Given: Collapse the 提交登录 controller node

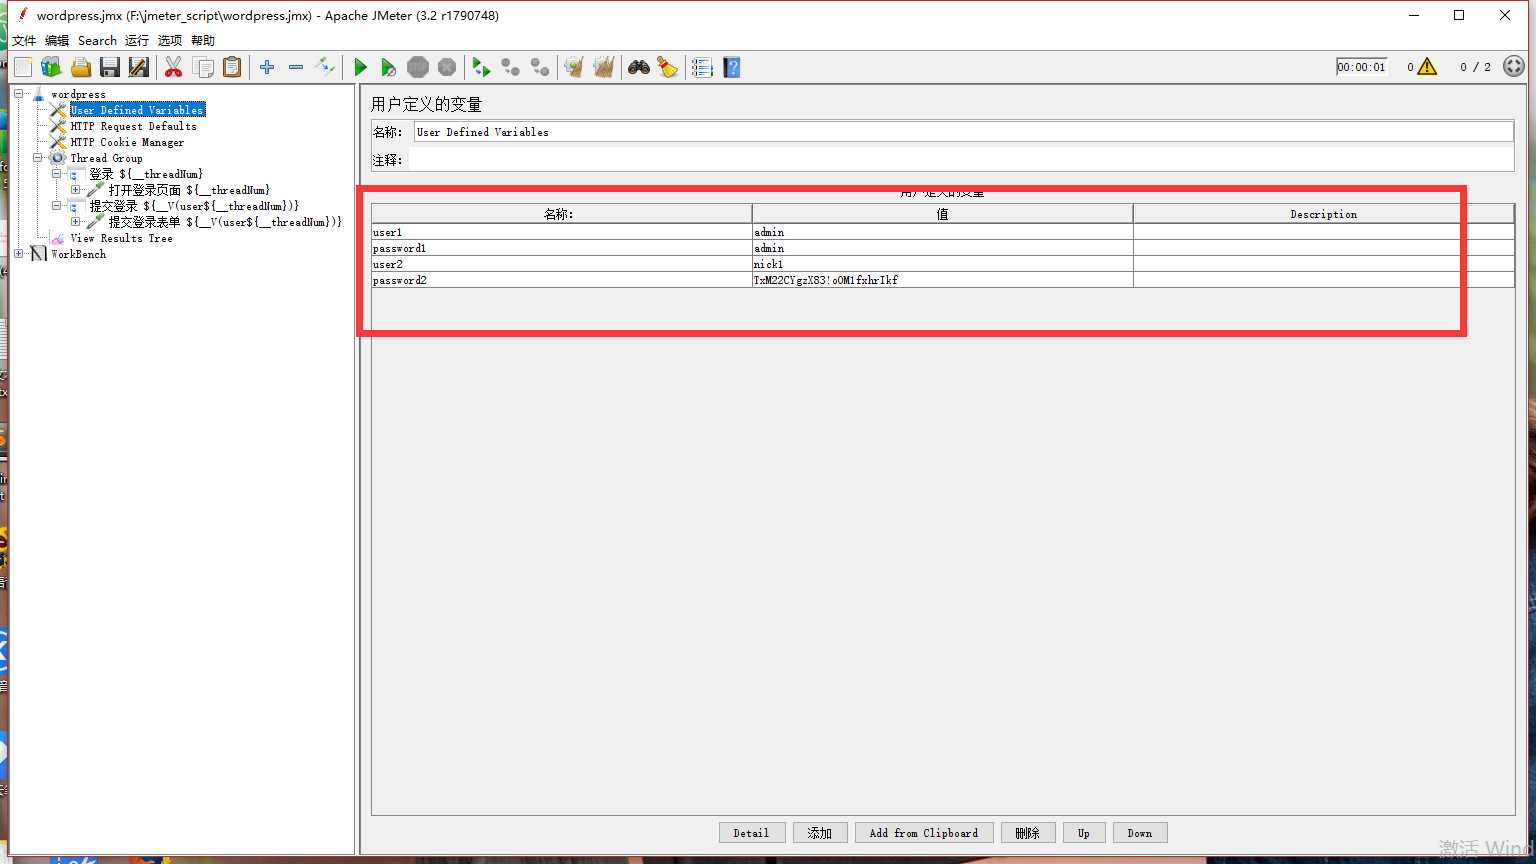Looking at the screenshot, I should point(57,206).
